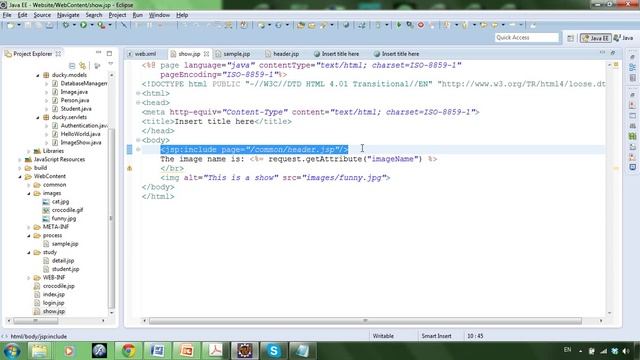Click the open web browser globe icon in toolbar
This screenshot has height=360, width=640.
click(x=346, y=25)
